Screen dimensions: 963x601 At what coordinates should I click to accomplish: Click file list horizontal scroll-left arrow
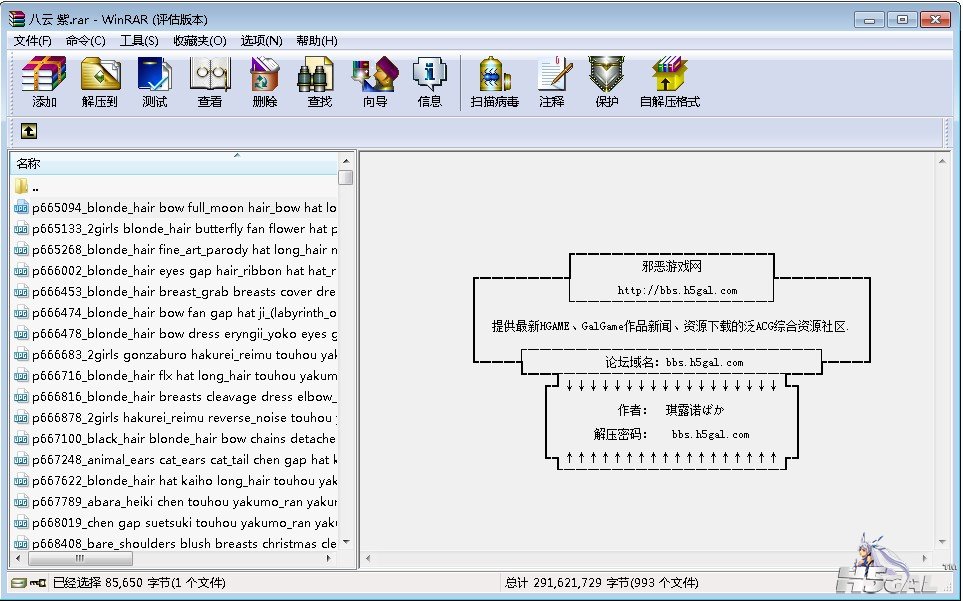click(18, 559)
